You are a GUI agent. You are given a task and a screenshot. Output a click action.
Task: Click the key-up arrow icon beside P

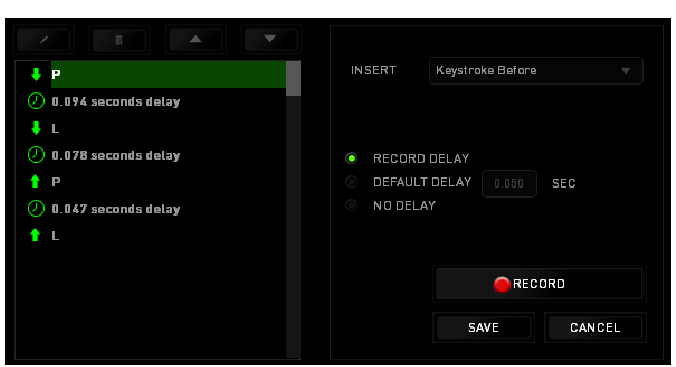point(35,182)
